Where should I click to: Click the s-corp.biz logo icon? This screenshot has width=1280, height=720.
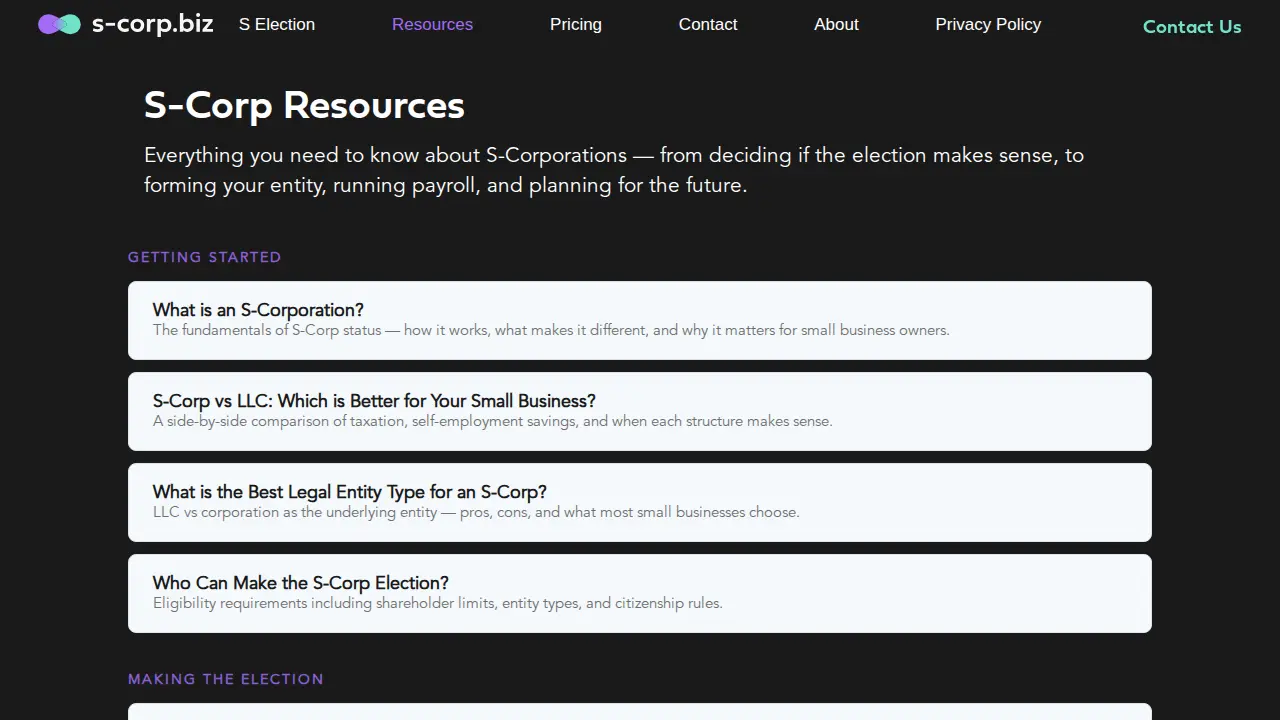tap(59, 24)
